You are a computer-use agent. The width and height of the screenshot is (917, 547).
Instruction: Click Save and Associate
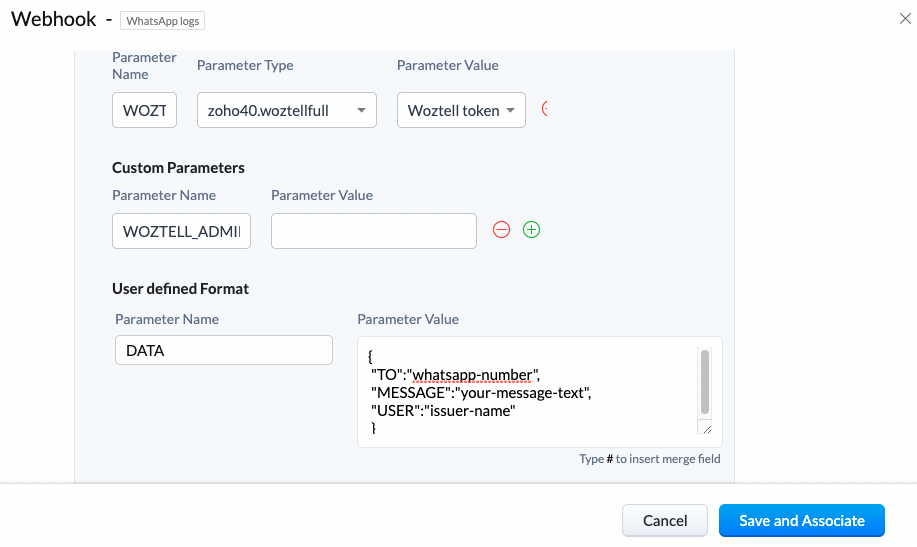(801, 520)
